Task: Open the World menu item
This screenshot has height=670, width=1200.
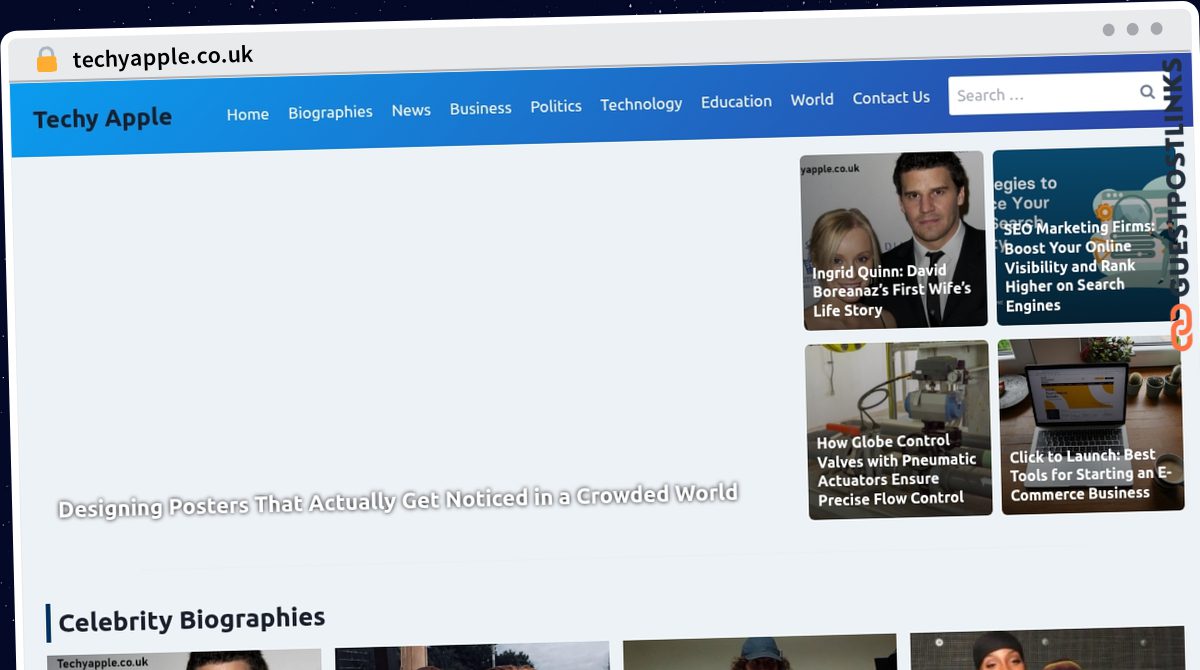Action: pyautogui.click(x=812, y=99)
